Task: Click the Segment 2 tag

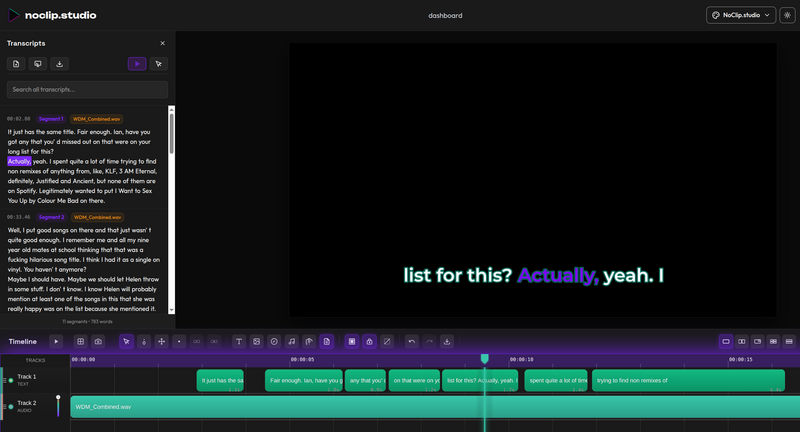Action: [x=52, y=217]
